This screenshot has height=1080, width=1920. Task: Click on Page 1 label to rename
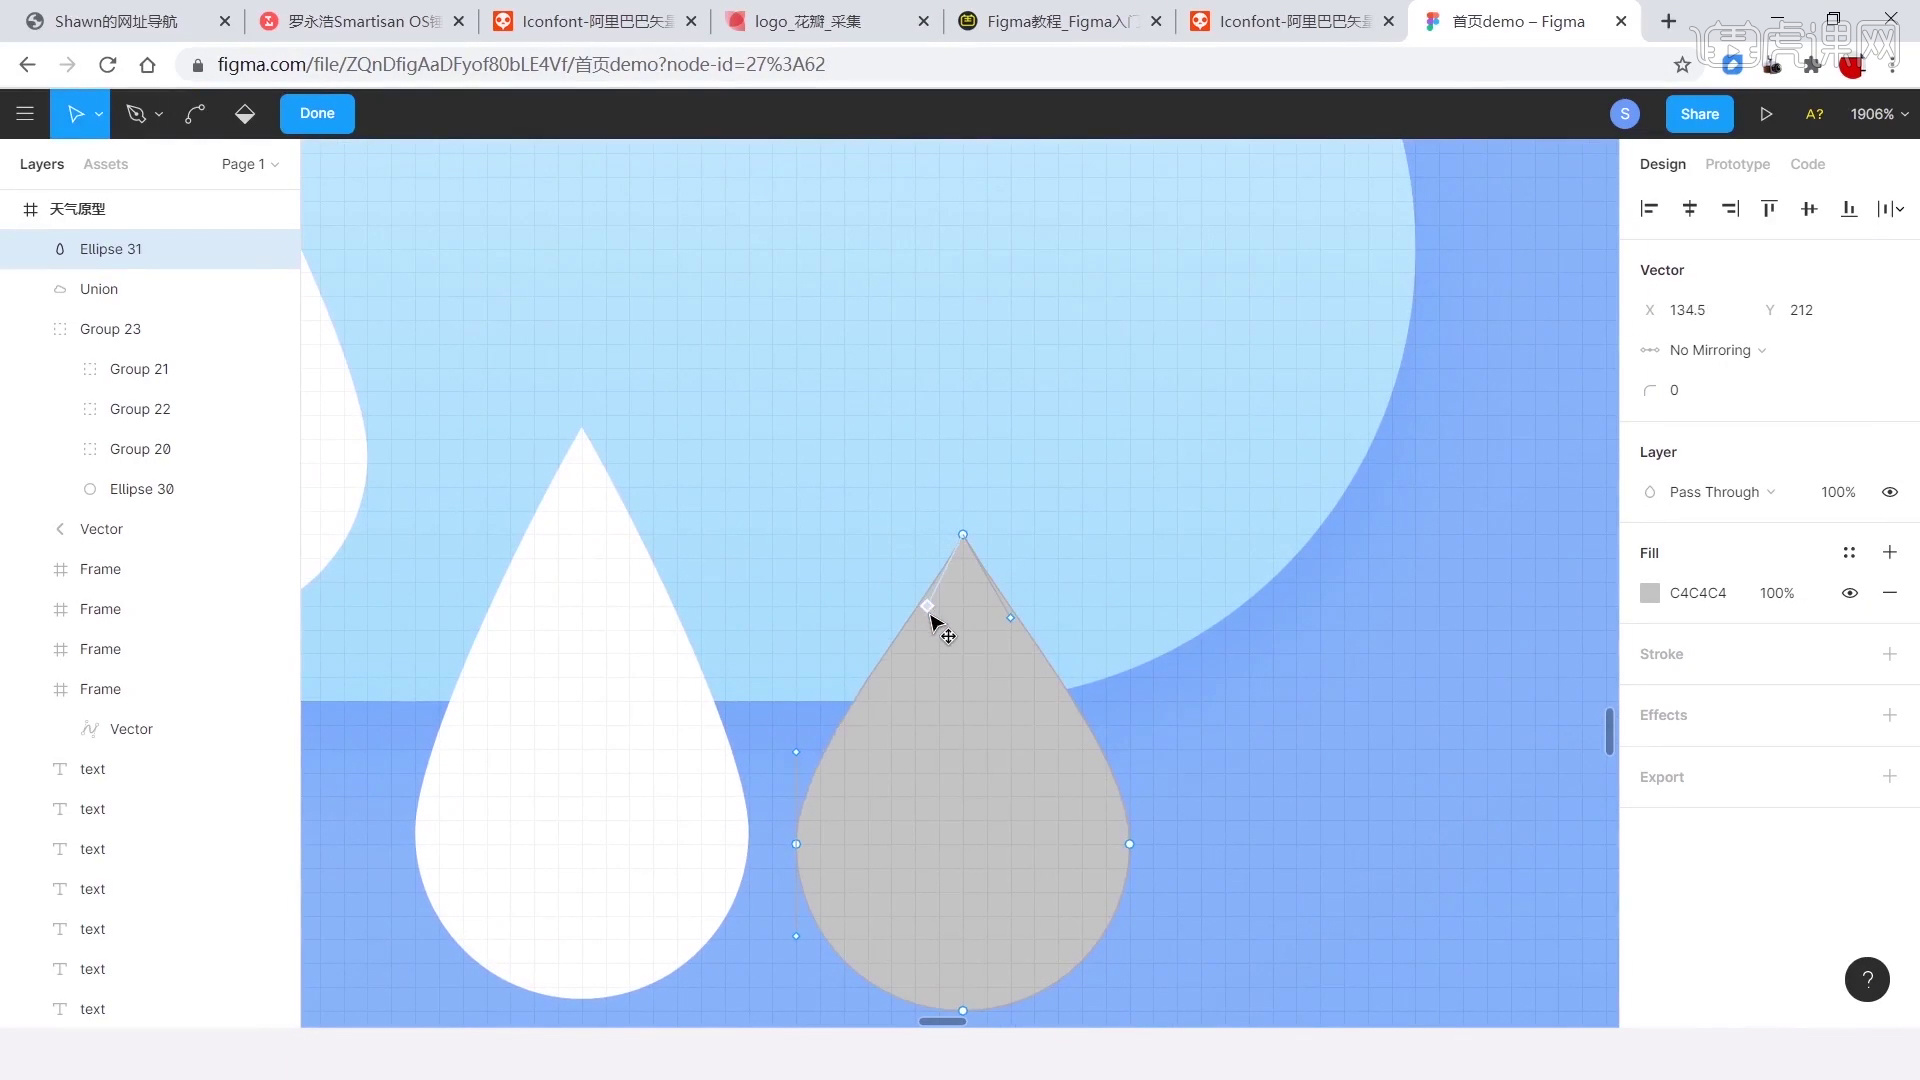click(243, 164)
